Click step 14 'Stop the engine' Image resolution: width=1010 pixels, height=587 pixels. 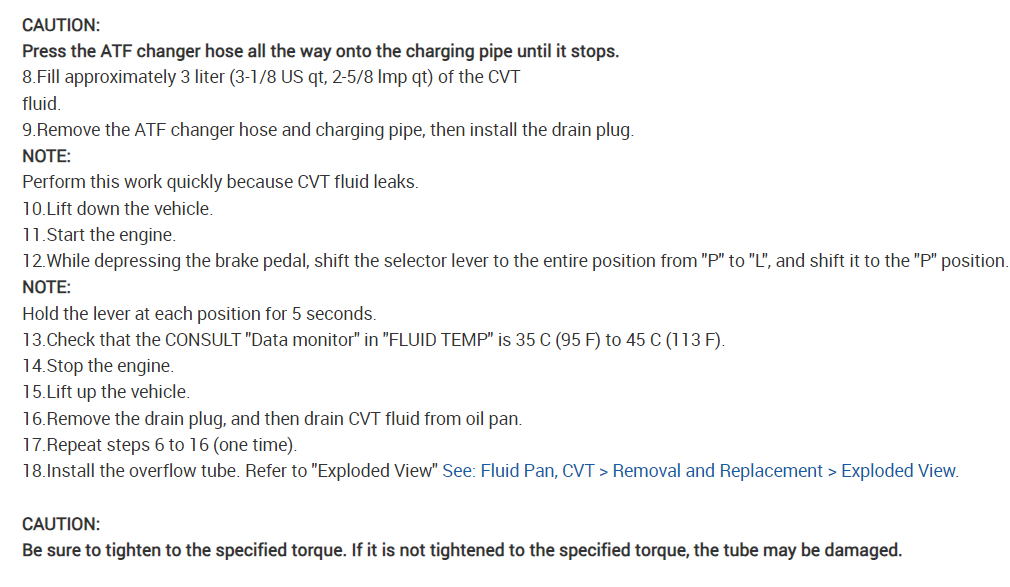point(98,366)
